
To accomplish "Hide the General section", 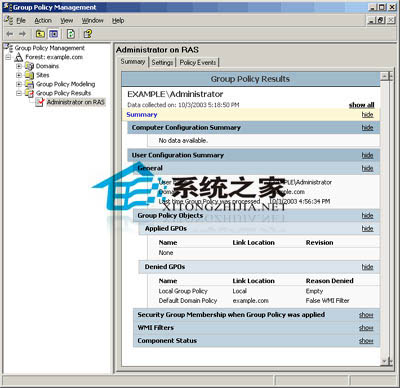I will [x=368, y=168].
